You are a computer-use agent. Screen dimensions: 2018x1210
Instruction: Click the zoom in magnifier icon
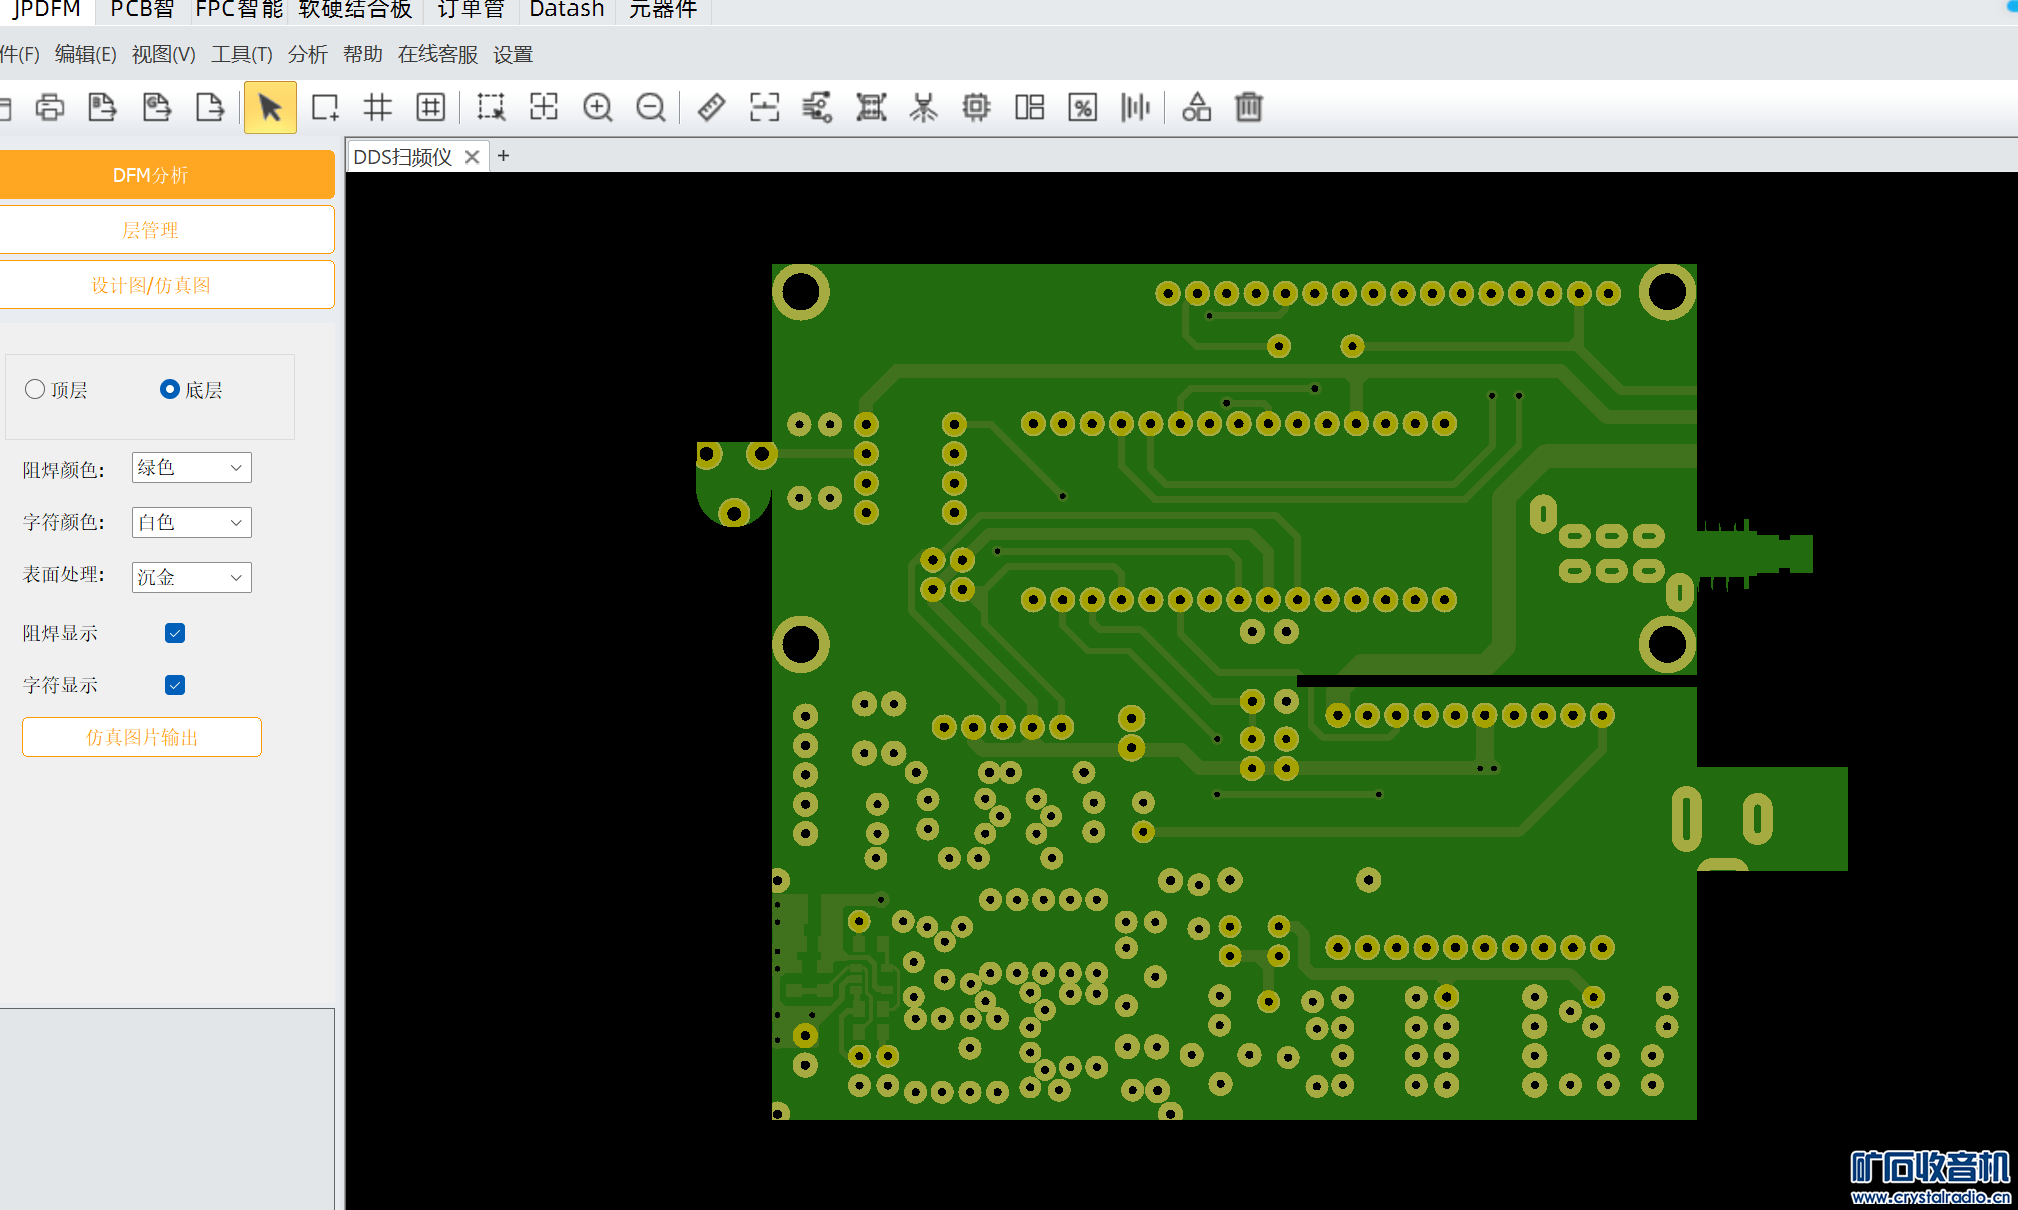tap(598, 107)
